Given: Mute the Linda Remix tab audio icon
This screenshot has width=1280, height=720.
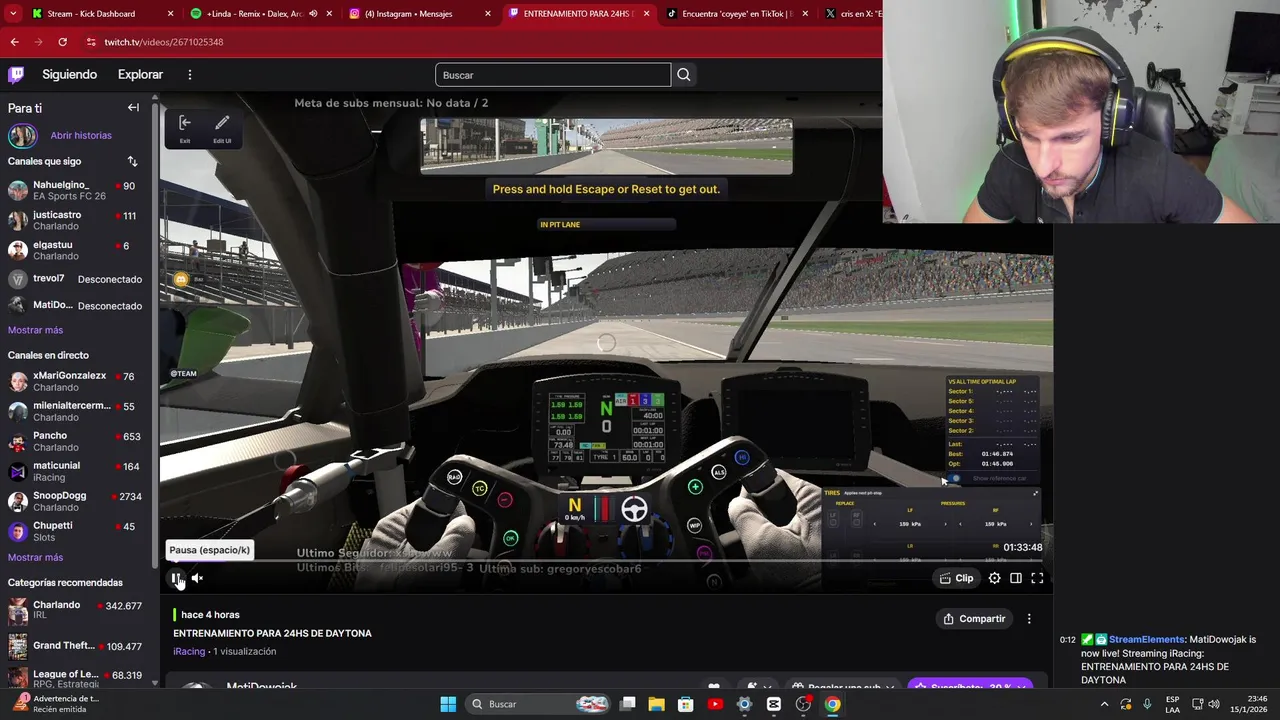Looking at the screenshot, I should pyautogui.click(x=313, y=14).
